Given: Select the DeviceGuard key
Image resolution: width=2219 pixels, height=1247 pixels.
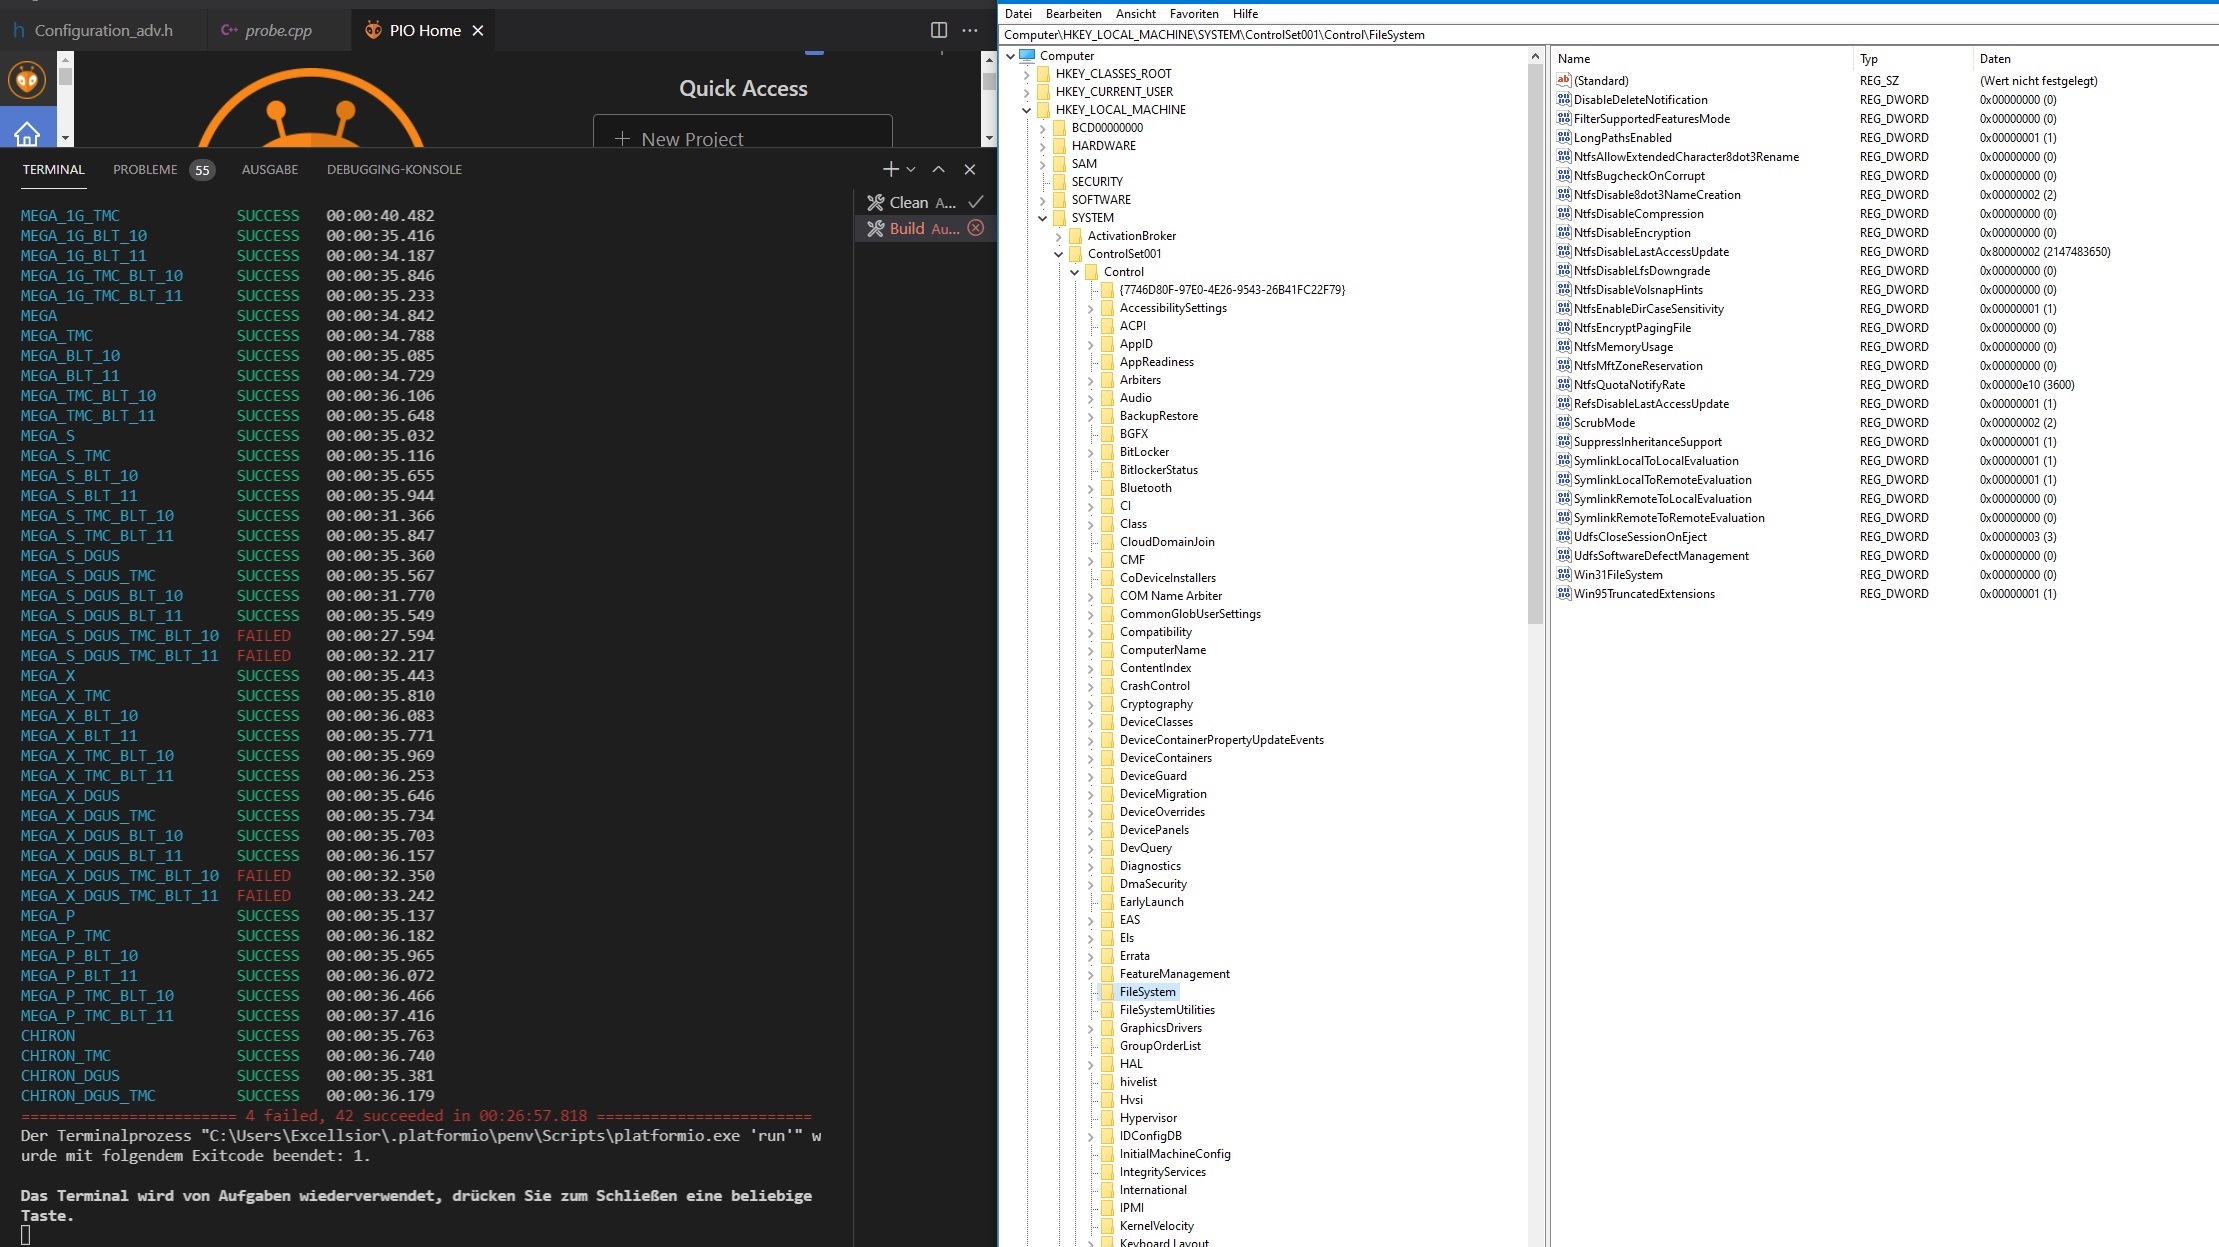Looking at the screenshot, I should point(1153,776).
